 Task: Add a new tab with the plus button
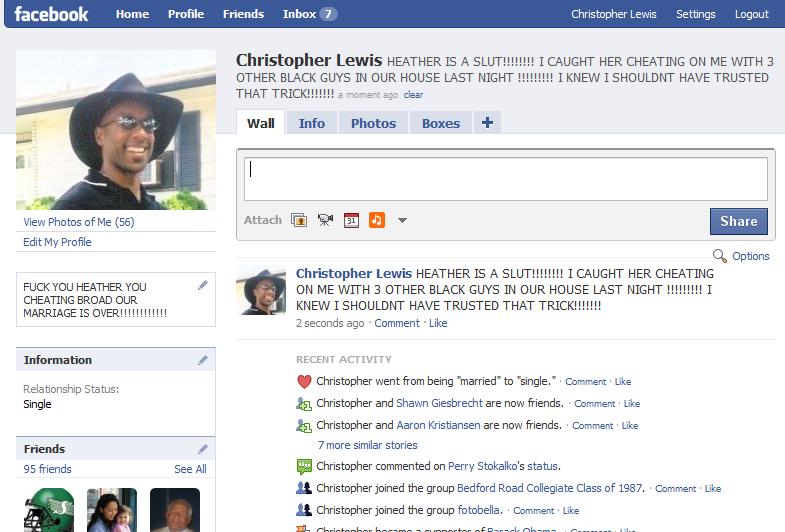click(x=488, y=123)
